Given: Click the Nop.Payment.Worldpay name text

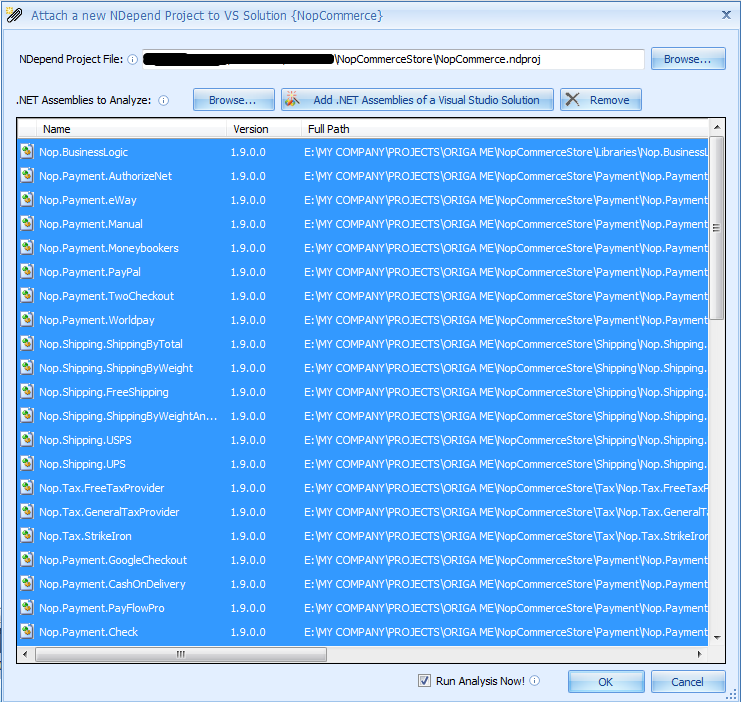Looking at the screenshot, I should [96, 321].
